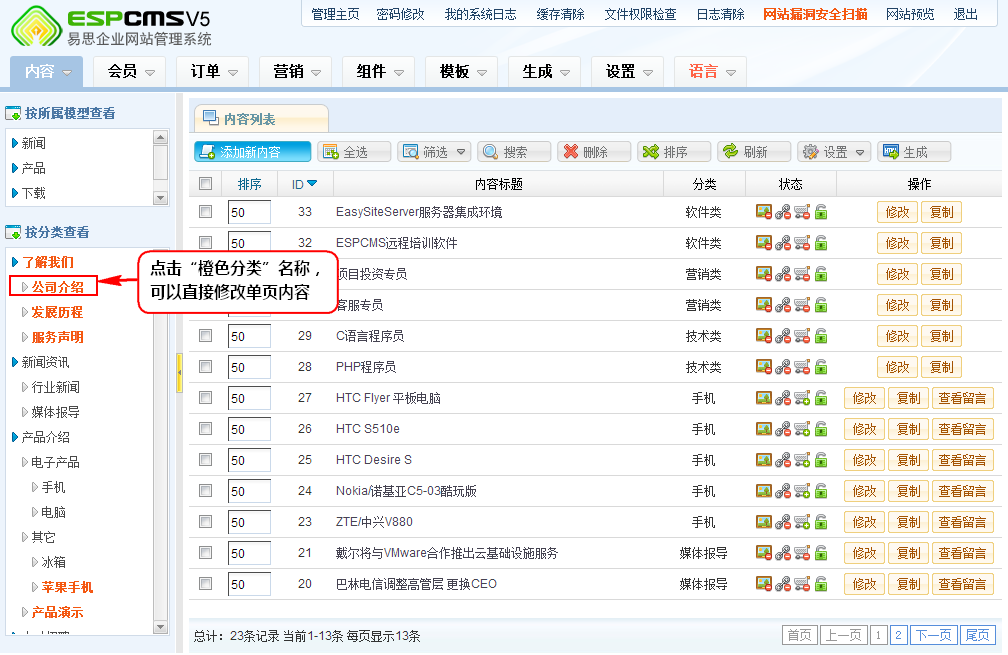This screenshot has width=1008, height=655.
Task: Click the green lock icon in ESPCMS远程培训软件 row
Action: coord(821,243)
